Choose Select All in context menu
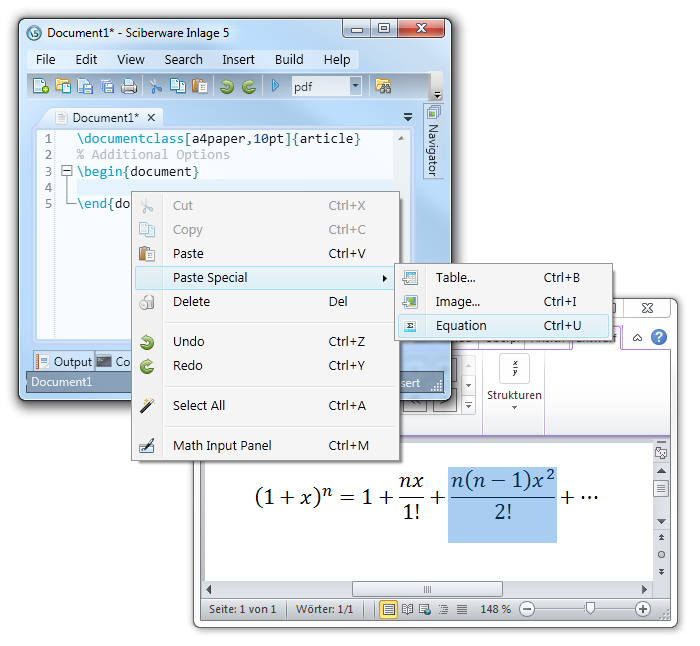Image resolution: width=700 pixels, height=646 pixels. click(265, 406)
